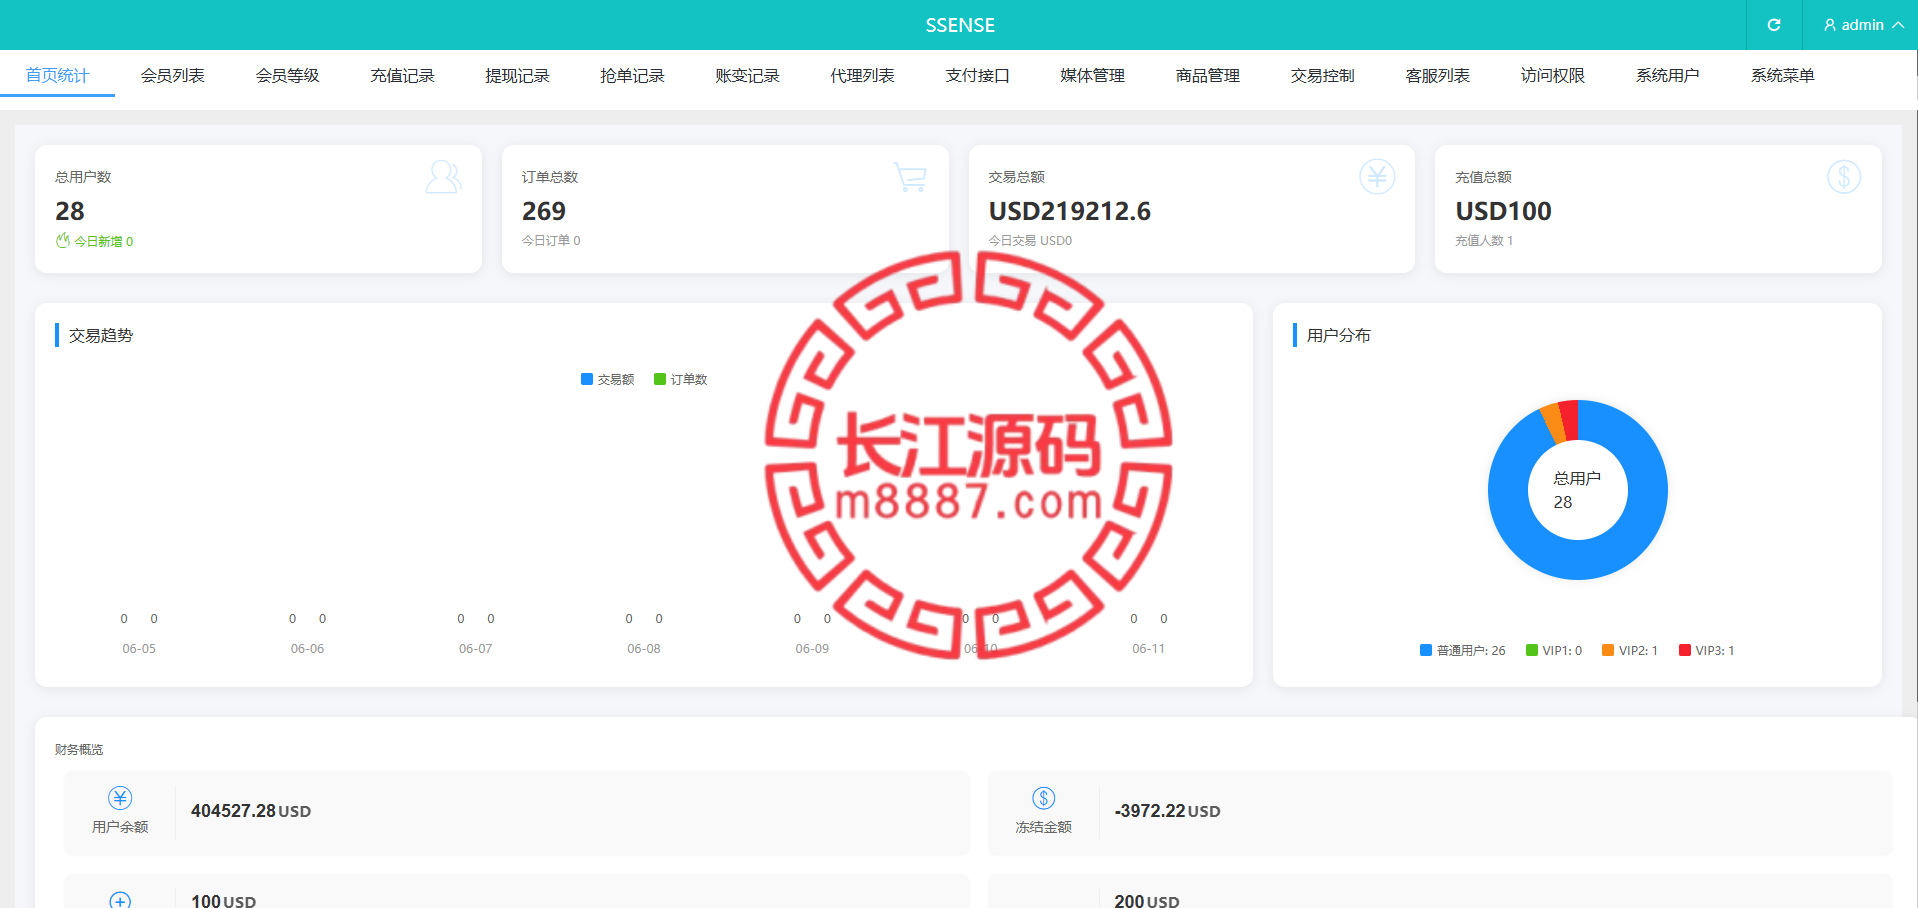Toggle VIP1: 0 legend entry
This screenshot has height=908, width=1918.
click(x=1554, y=650)
